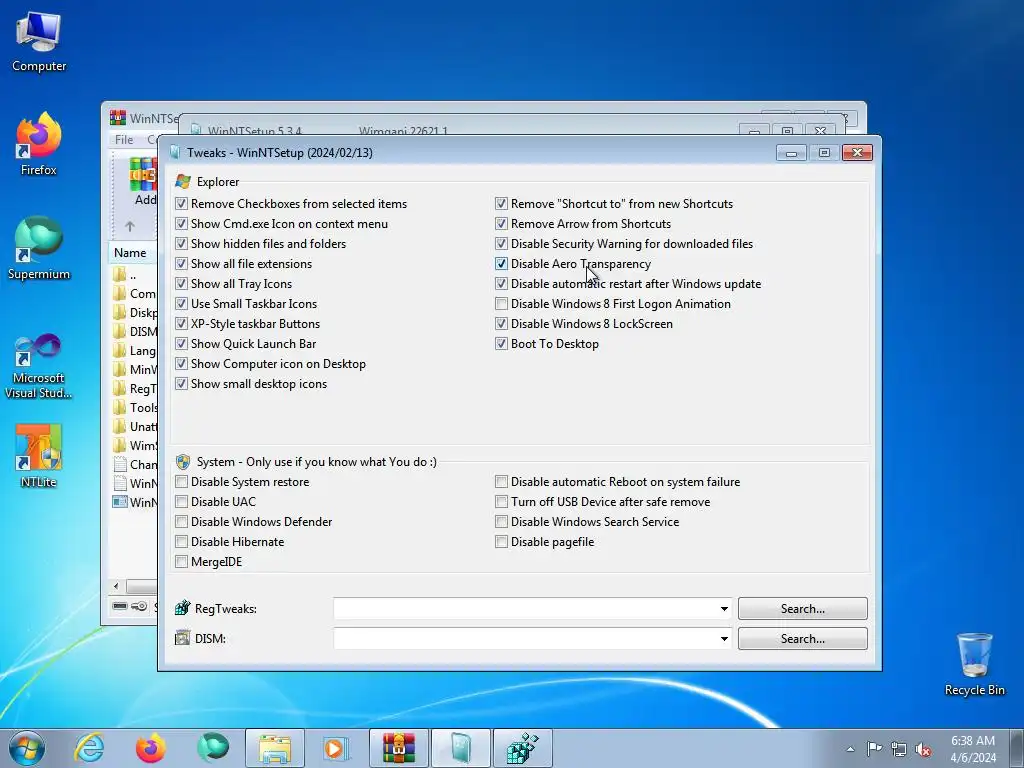This screenshot has width=1024, height=768.
Task: Go up one level in WinRAR
Action: (x=130, y=226)
